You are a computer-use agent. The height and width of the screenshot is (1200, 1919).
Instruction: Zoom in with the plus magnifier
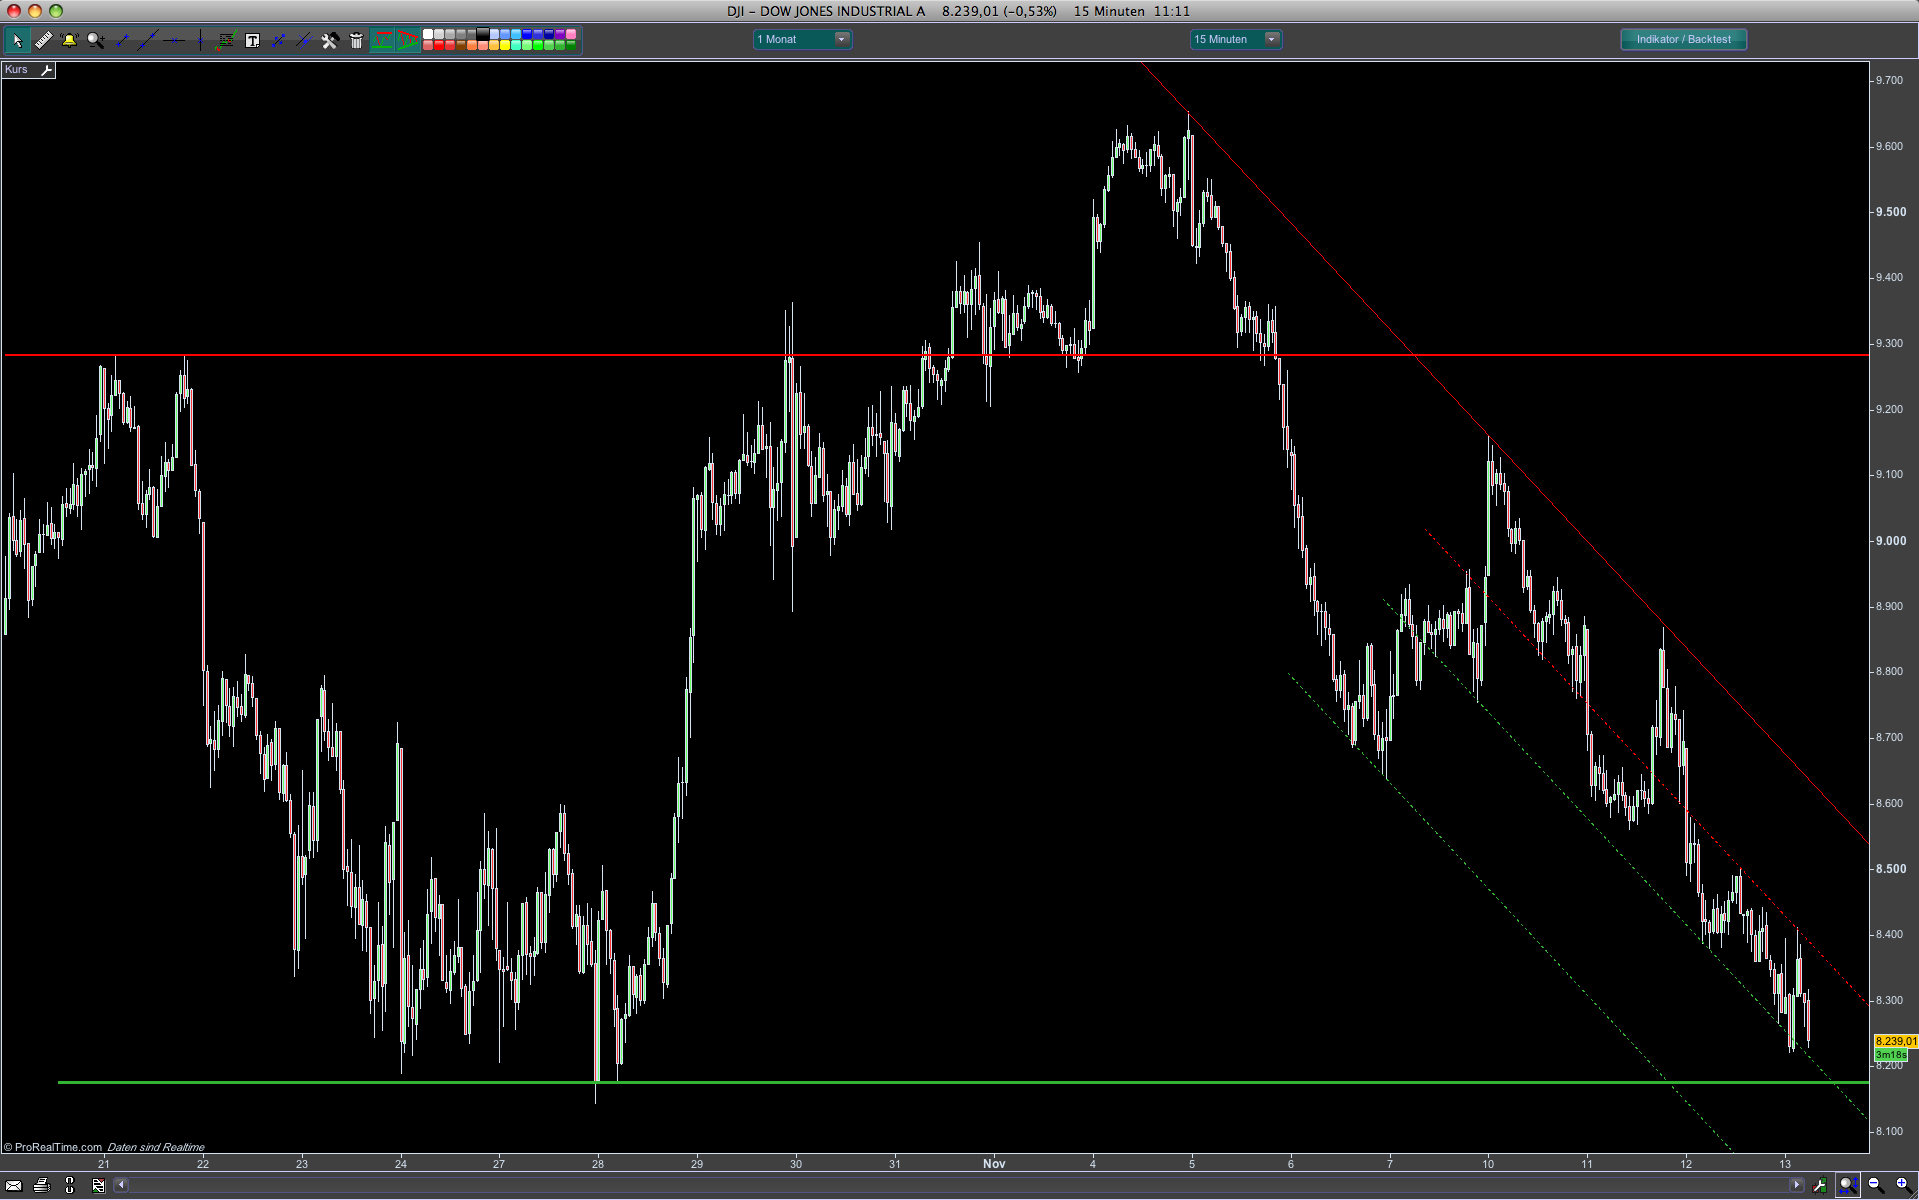pyautogui.click(x=1903, y=1185)
